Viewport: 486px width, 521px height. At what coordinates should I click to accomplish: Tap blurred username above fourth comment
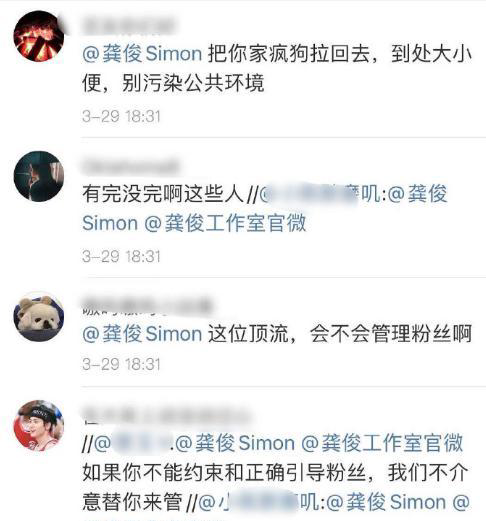(x=165, y=416)
